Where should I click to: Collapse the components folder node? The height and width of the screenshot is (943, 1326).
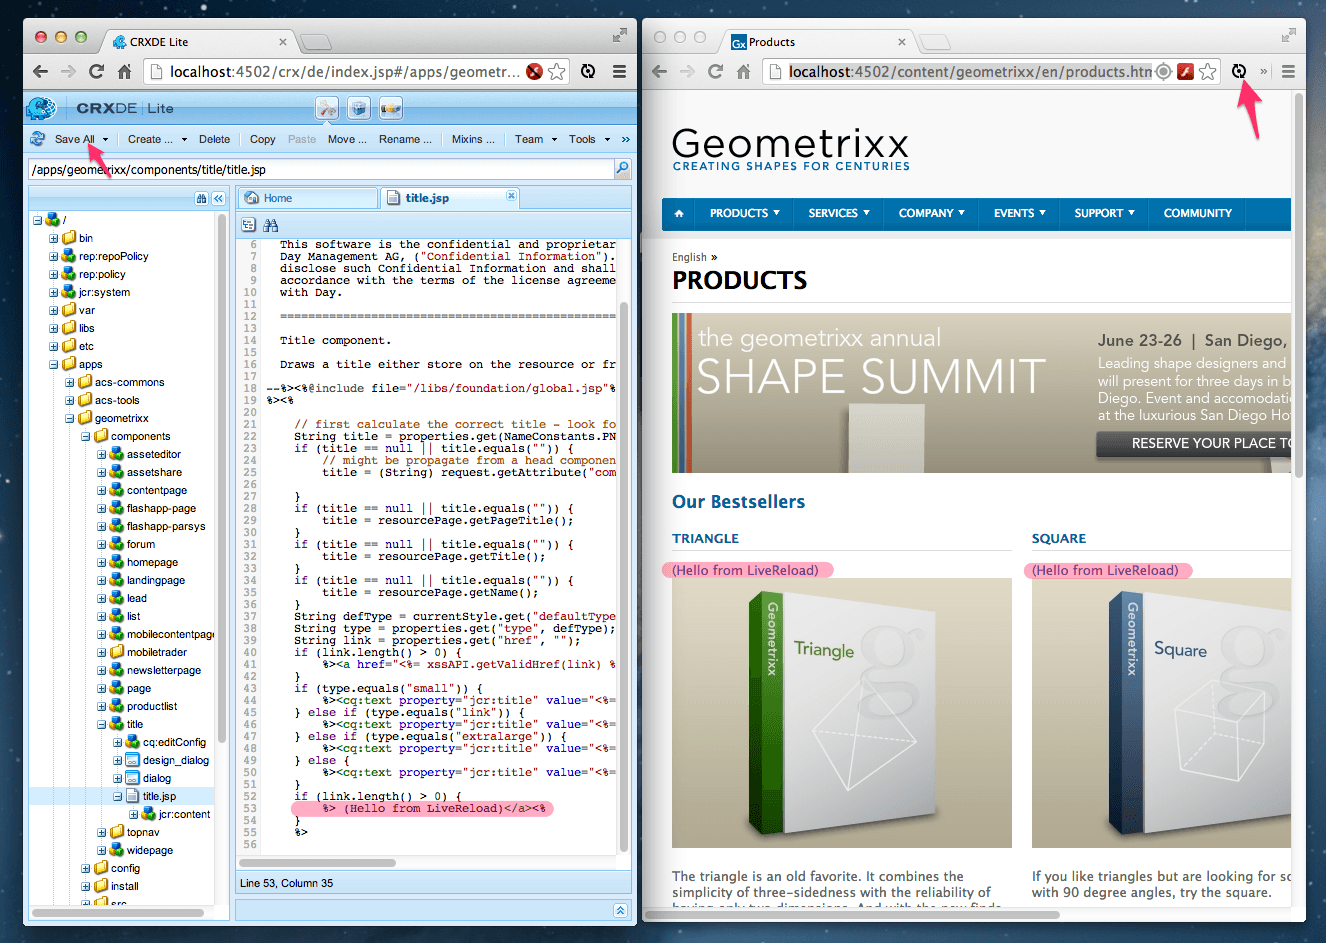[86, 436]
